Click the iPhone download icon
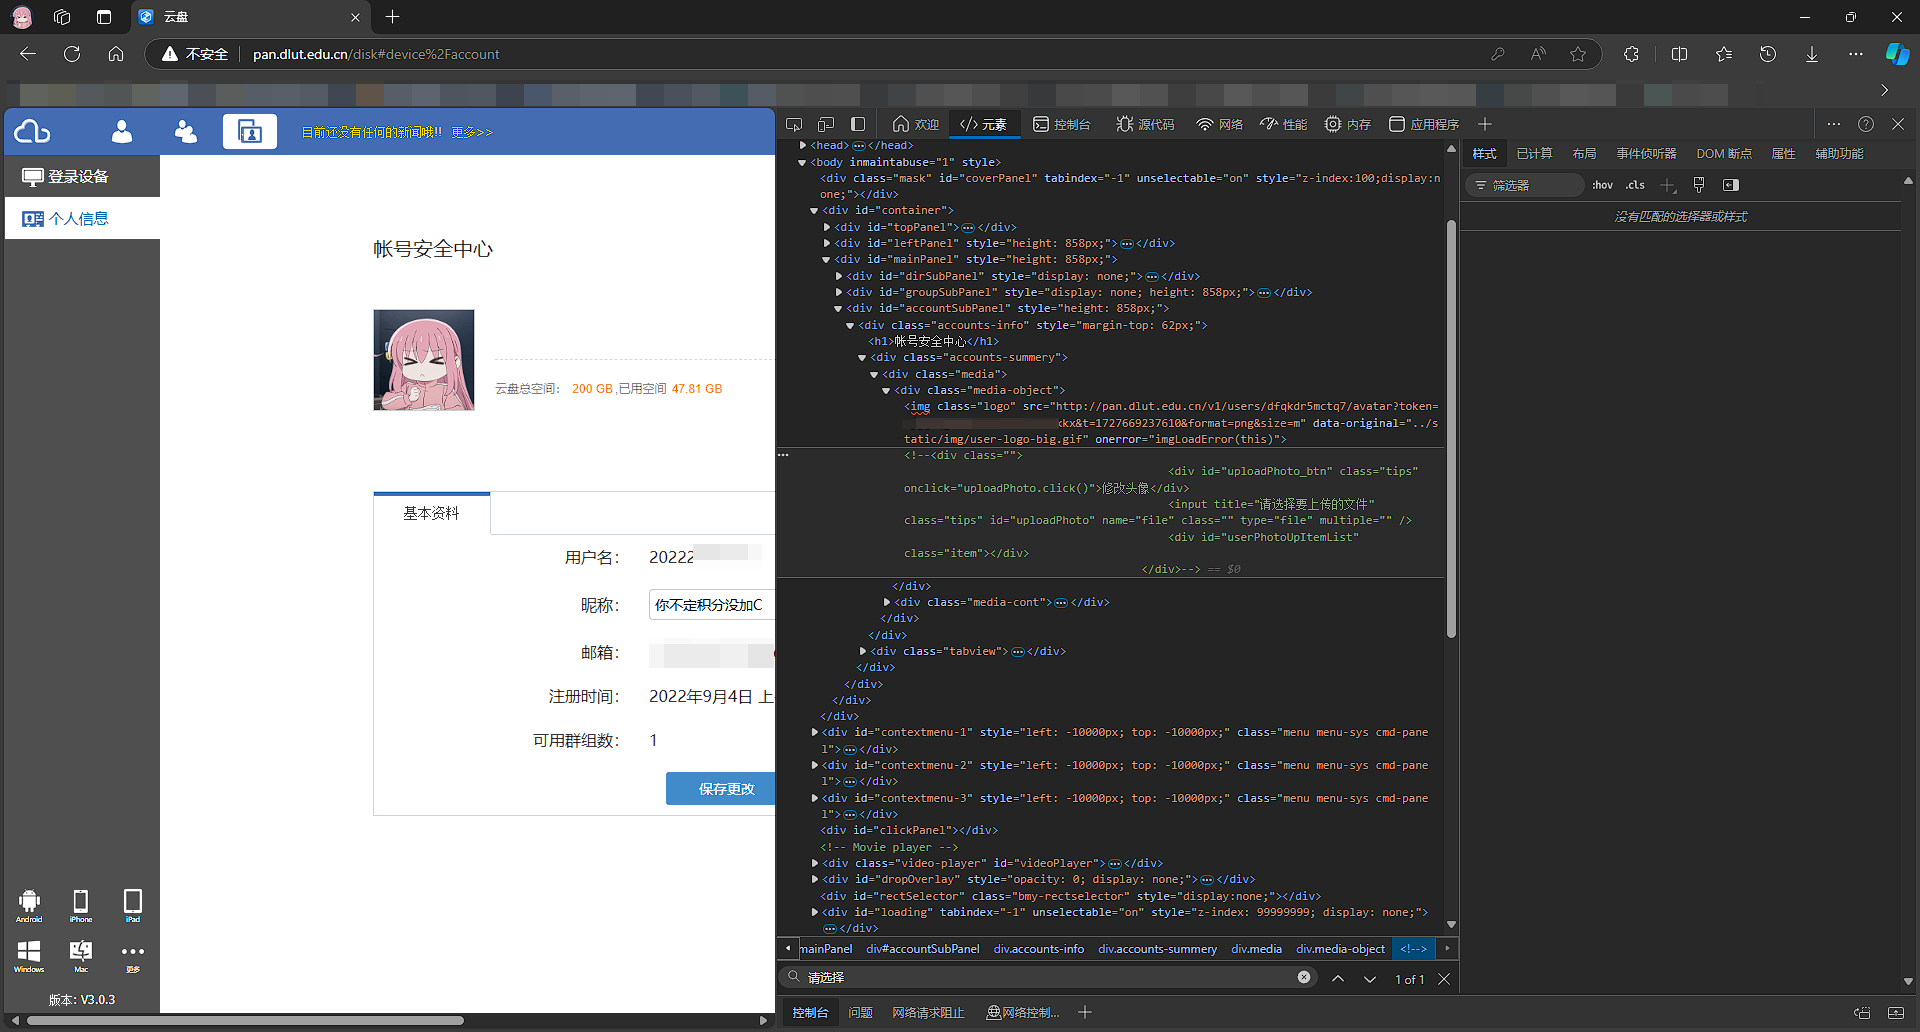Viewport: 1920px width, 1032px height. (81, 905)
